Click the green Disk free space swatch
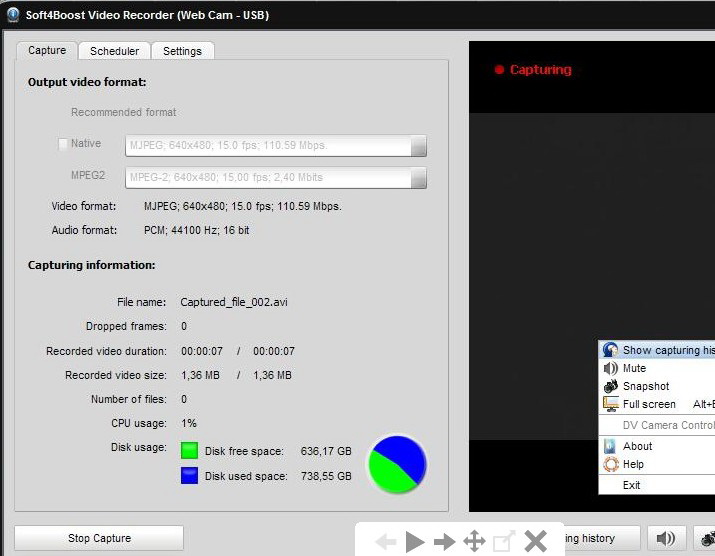 tap(189, 451)
